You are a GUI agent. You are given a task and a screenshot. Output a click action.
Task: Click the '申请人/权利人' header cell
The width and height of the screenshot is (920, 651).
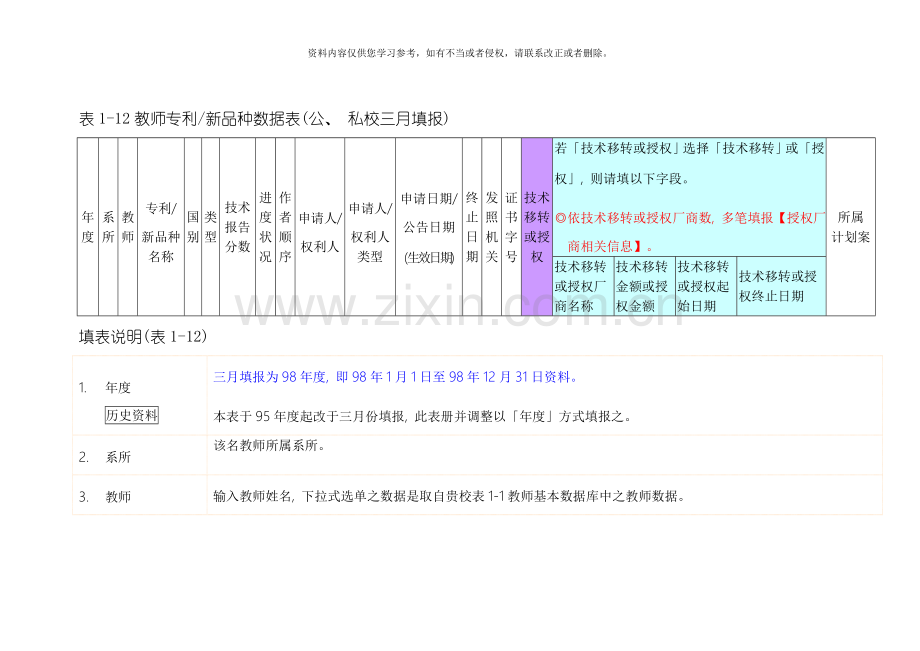[320, 227]
